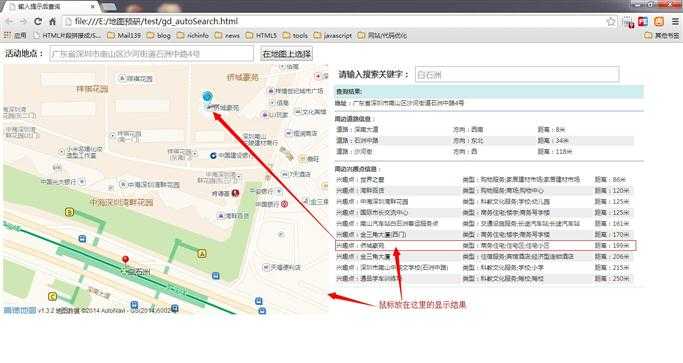Click the orange extension icon in the toolbar

(x=659, y=21)
